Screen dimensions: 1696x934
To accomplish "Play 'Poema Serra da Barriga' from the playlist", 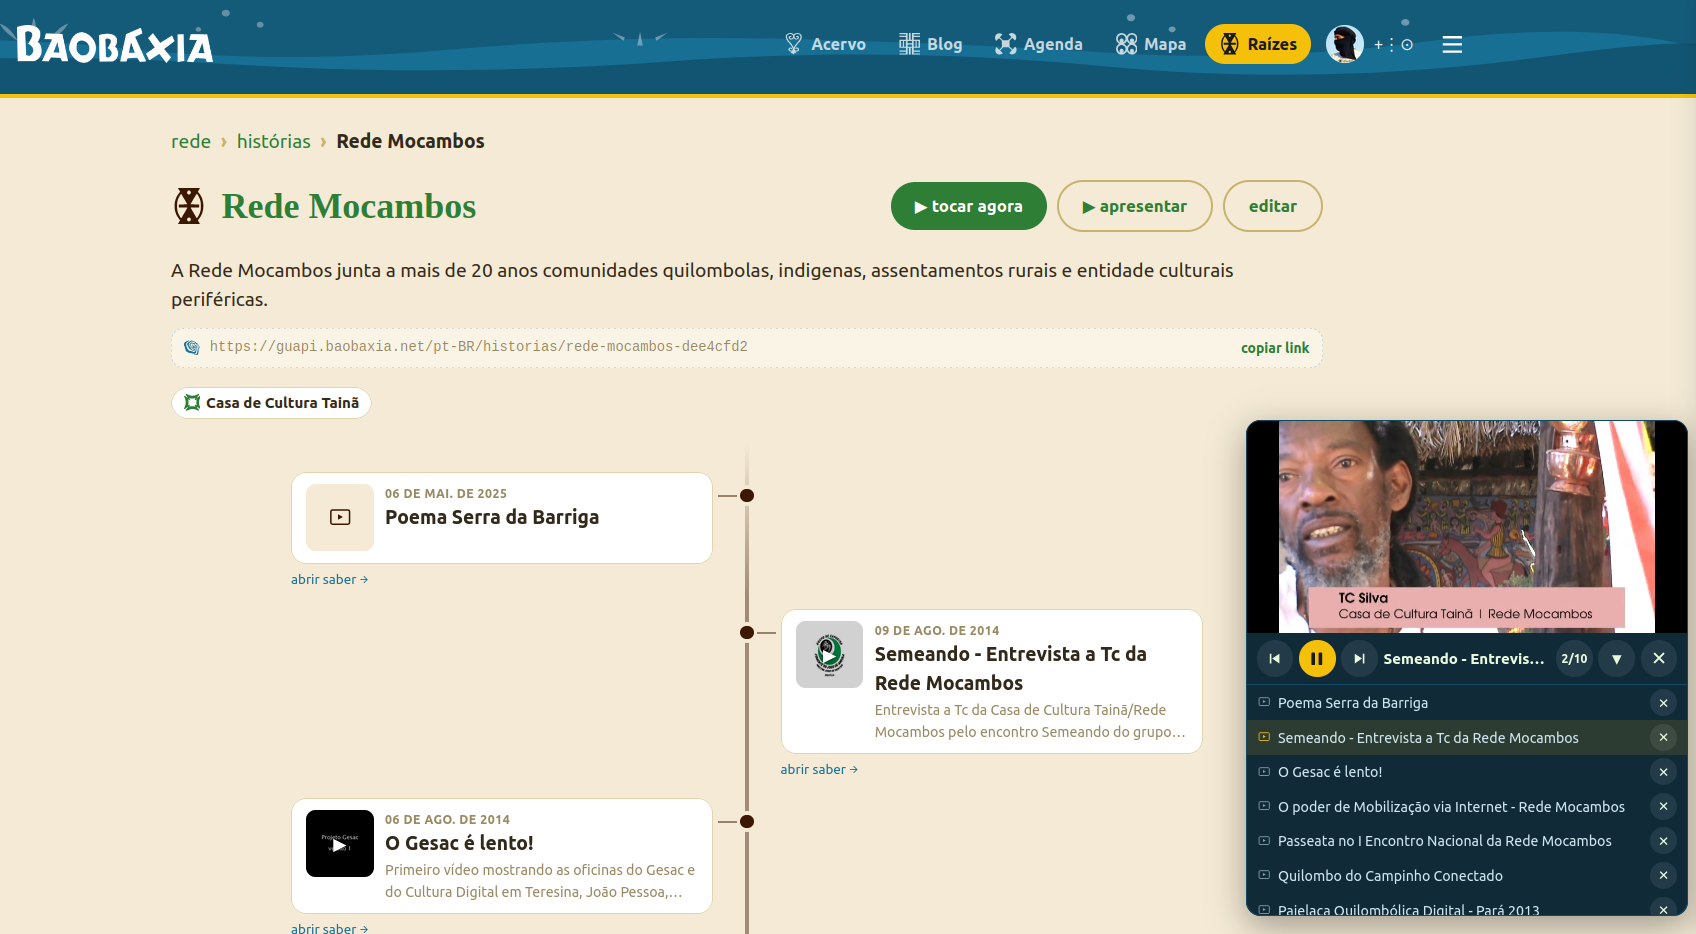I will pyautogui.click(x=1448, y=703).
